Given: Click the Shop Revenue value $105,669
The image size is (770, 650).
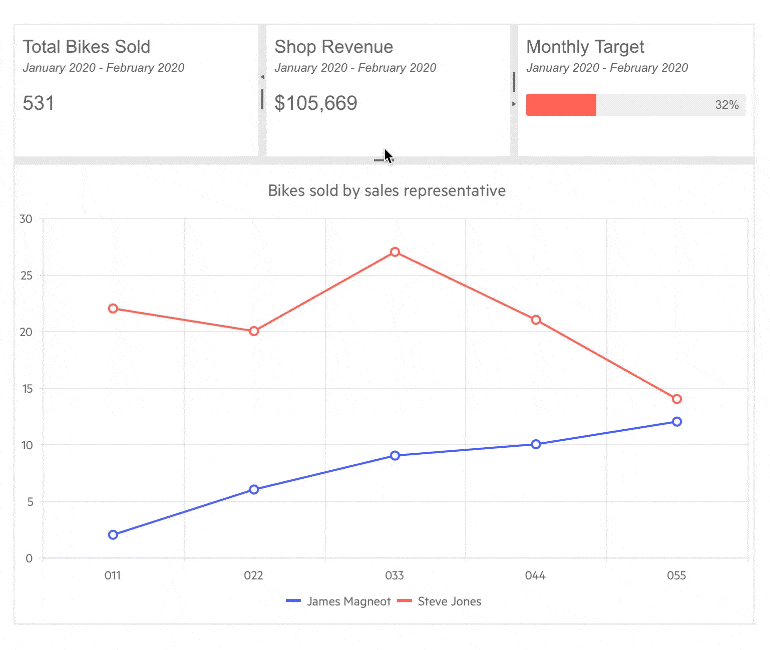Looking at the screenshot, I should [x=315, y=103].
